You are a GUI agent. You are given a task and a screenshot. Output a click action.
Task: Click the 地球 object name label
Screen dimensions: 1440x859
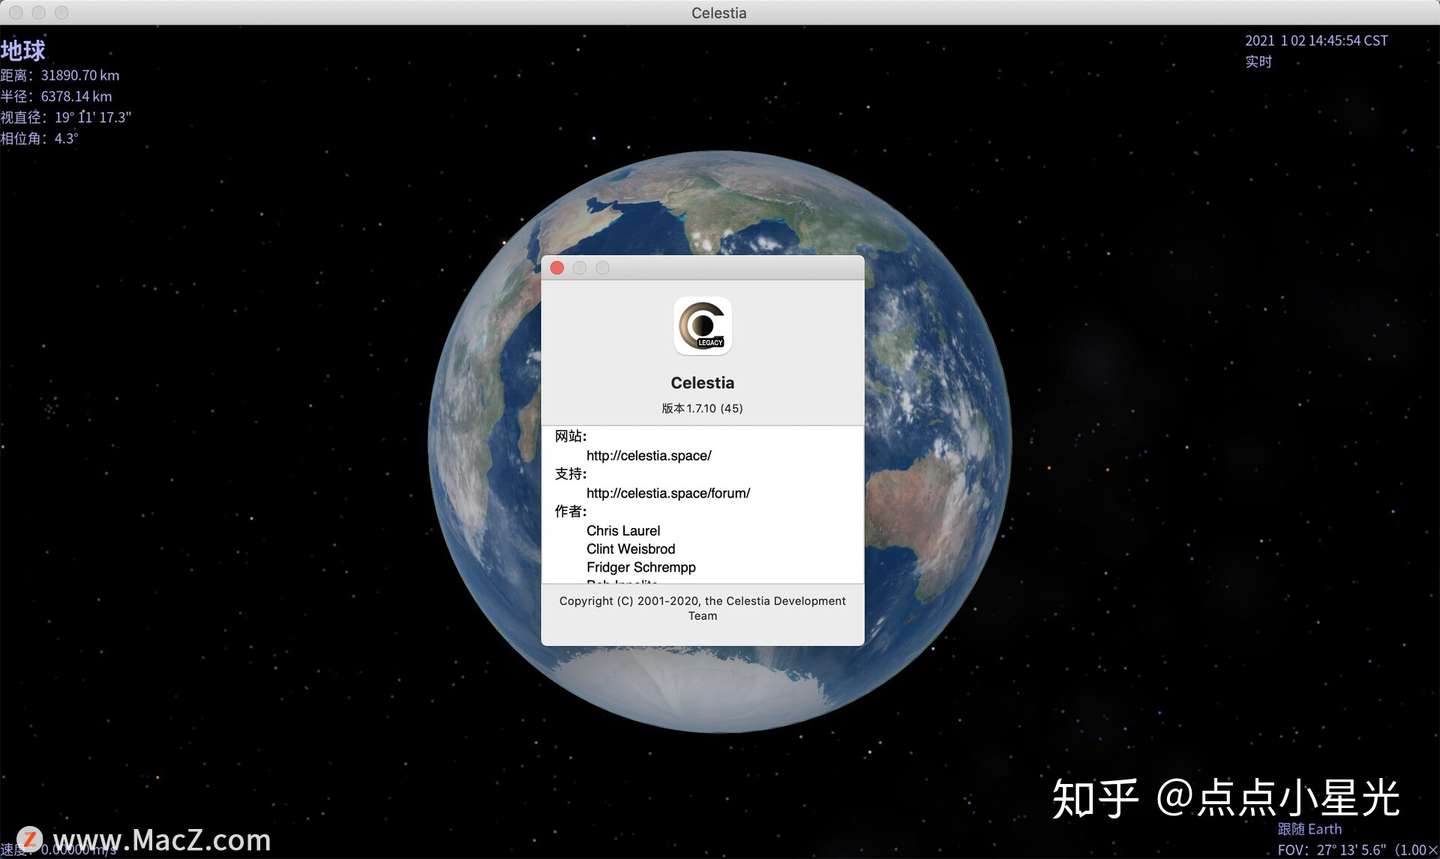22,50
